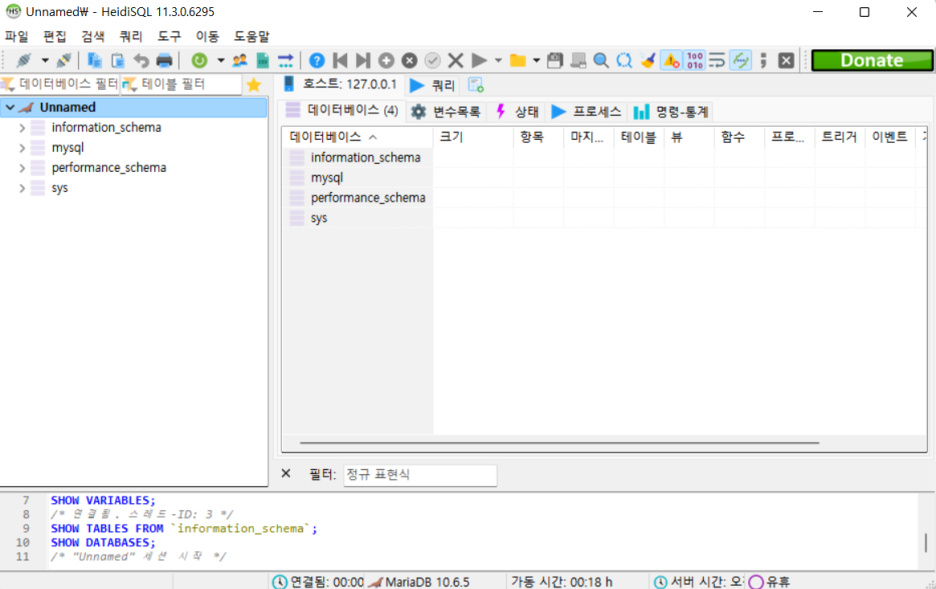
Task: Open the connect icon's dropdown arrow
Action: pyautogui.click(x=45, y=60)
